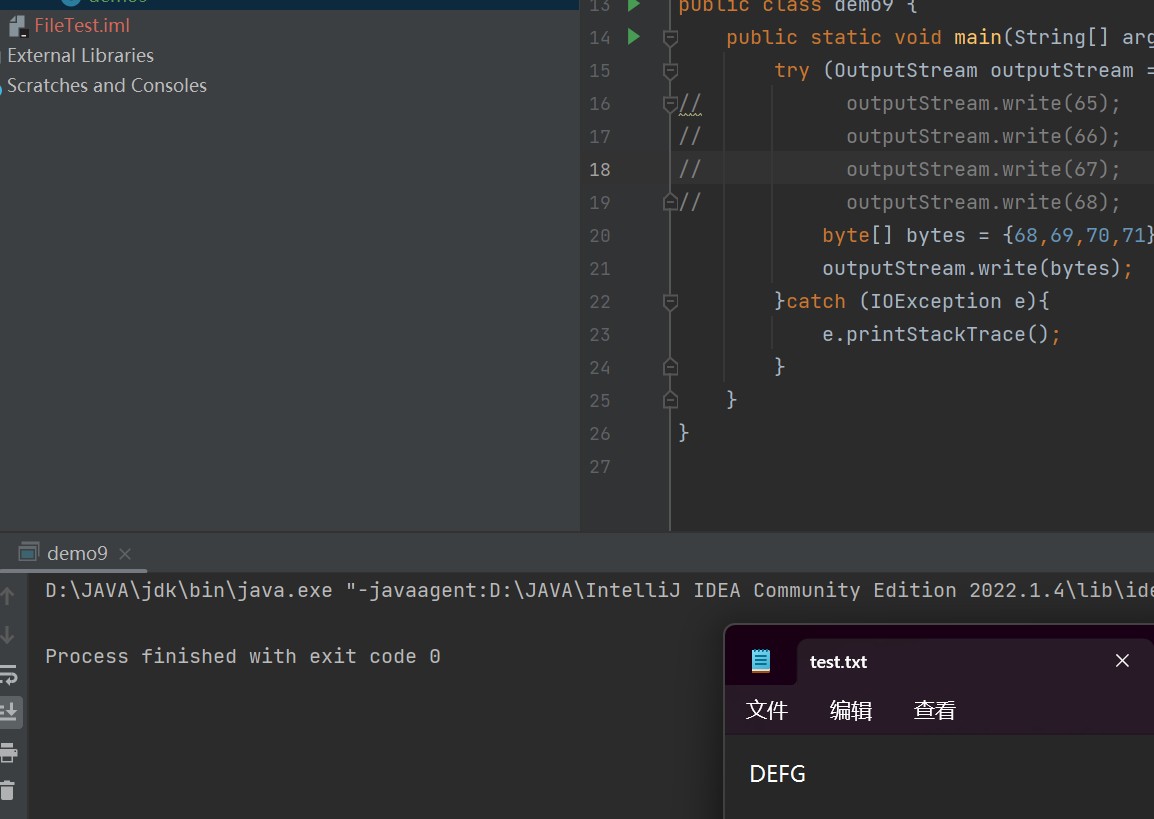Collapse the main method fold at line 14
The image size is (1154, 819).
[x=670, y=38]
